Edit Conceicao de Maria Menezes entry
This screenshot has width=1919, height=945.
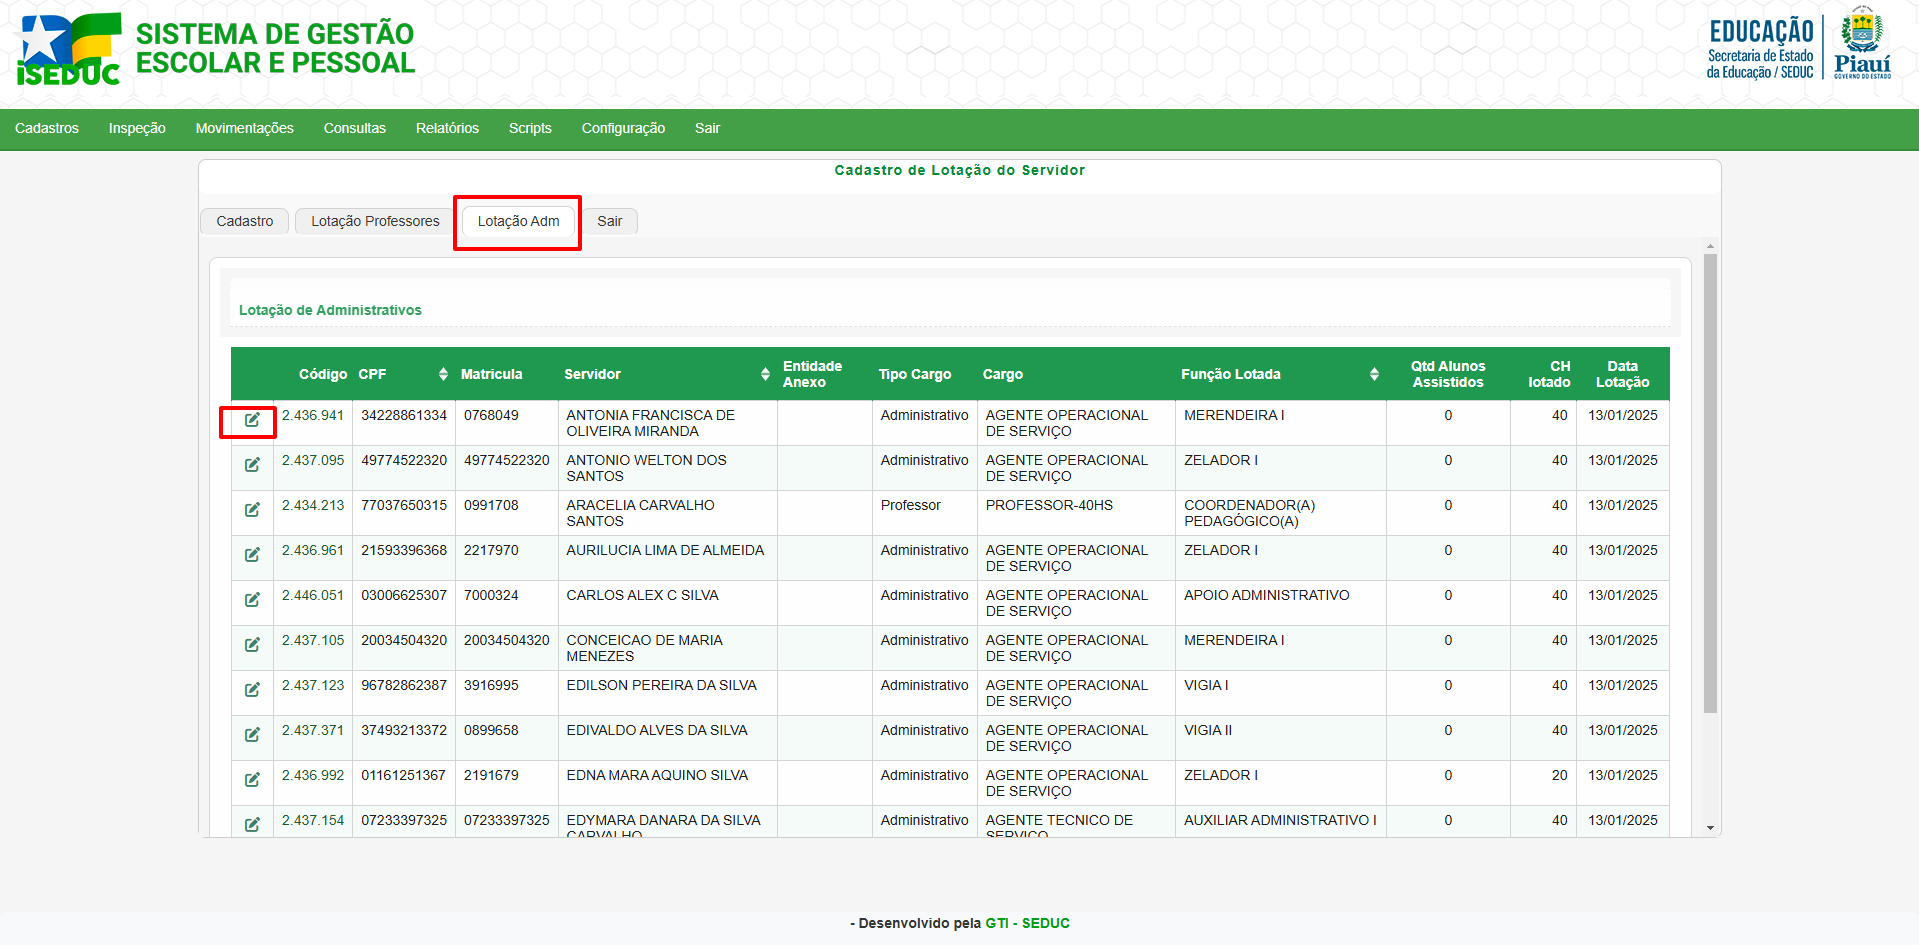(x=252, y=645)
